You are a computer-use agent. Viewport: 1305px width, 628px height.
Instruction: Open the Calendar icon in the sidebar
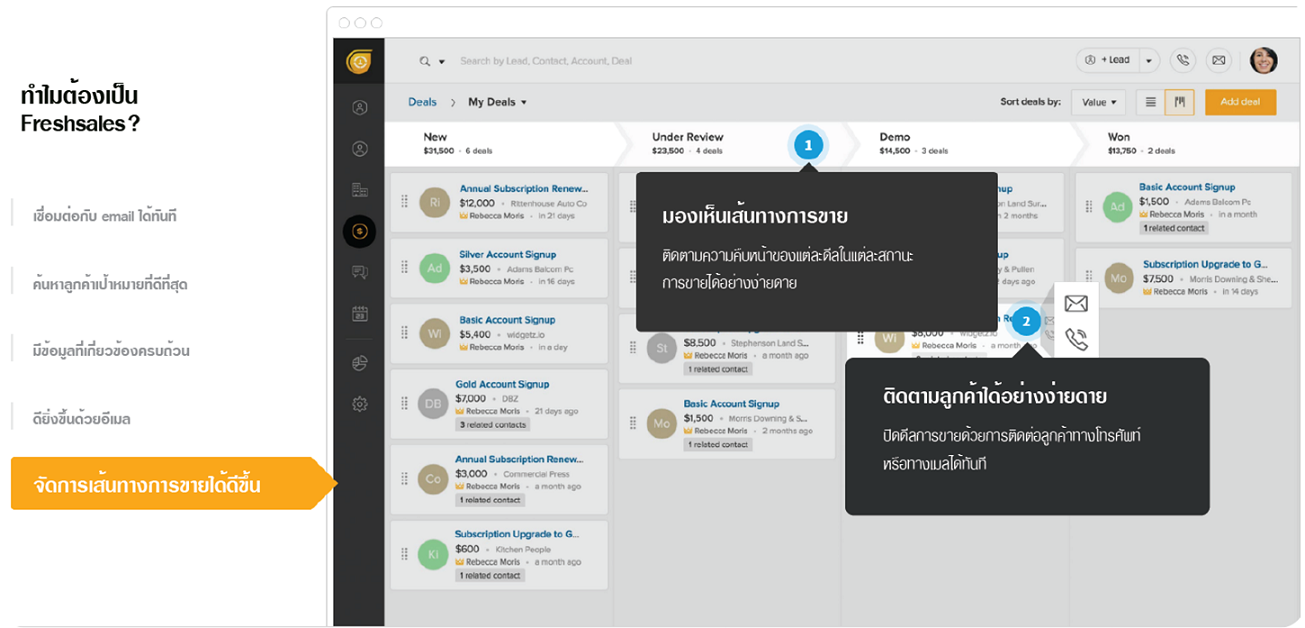pos(360,314)
